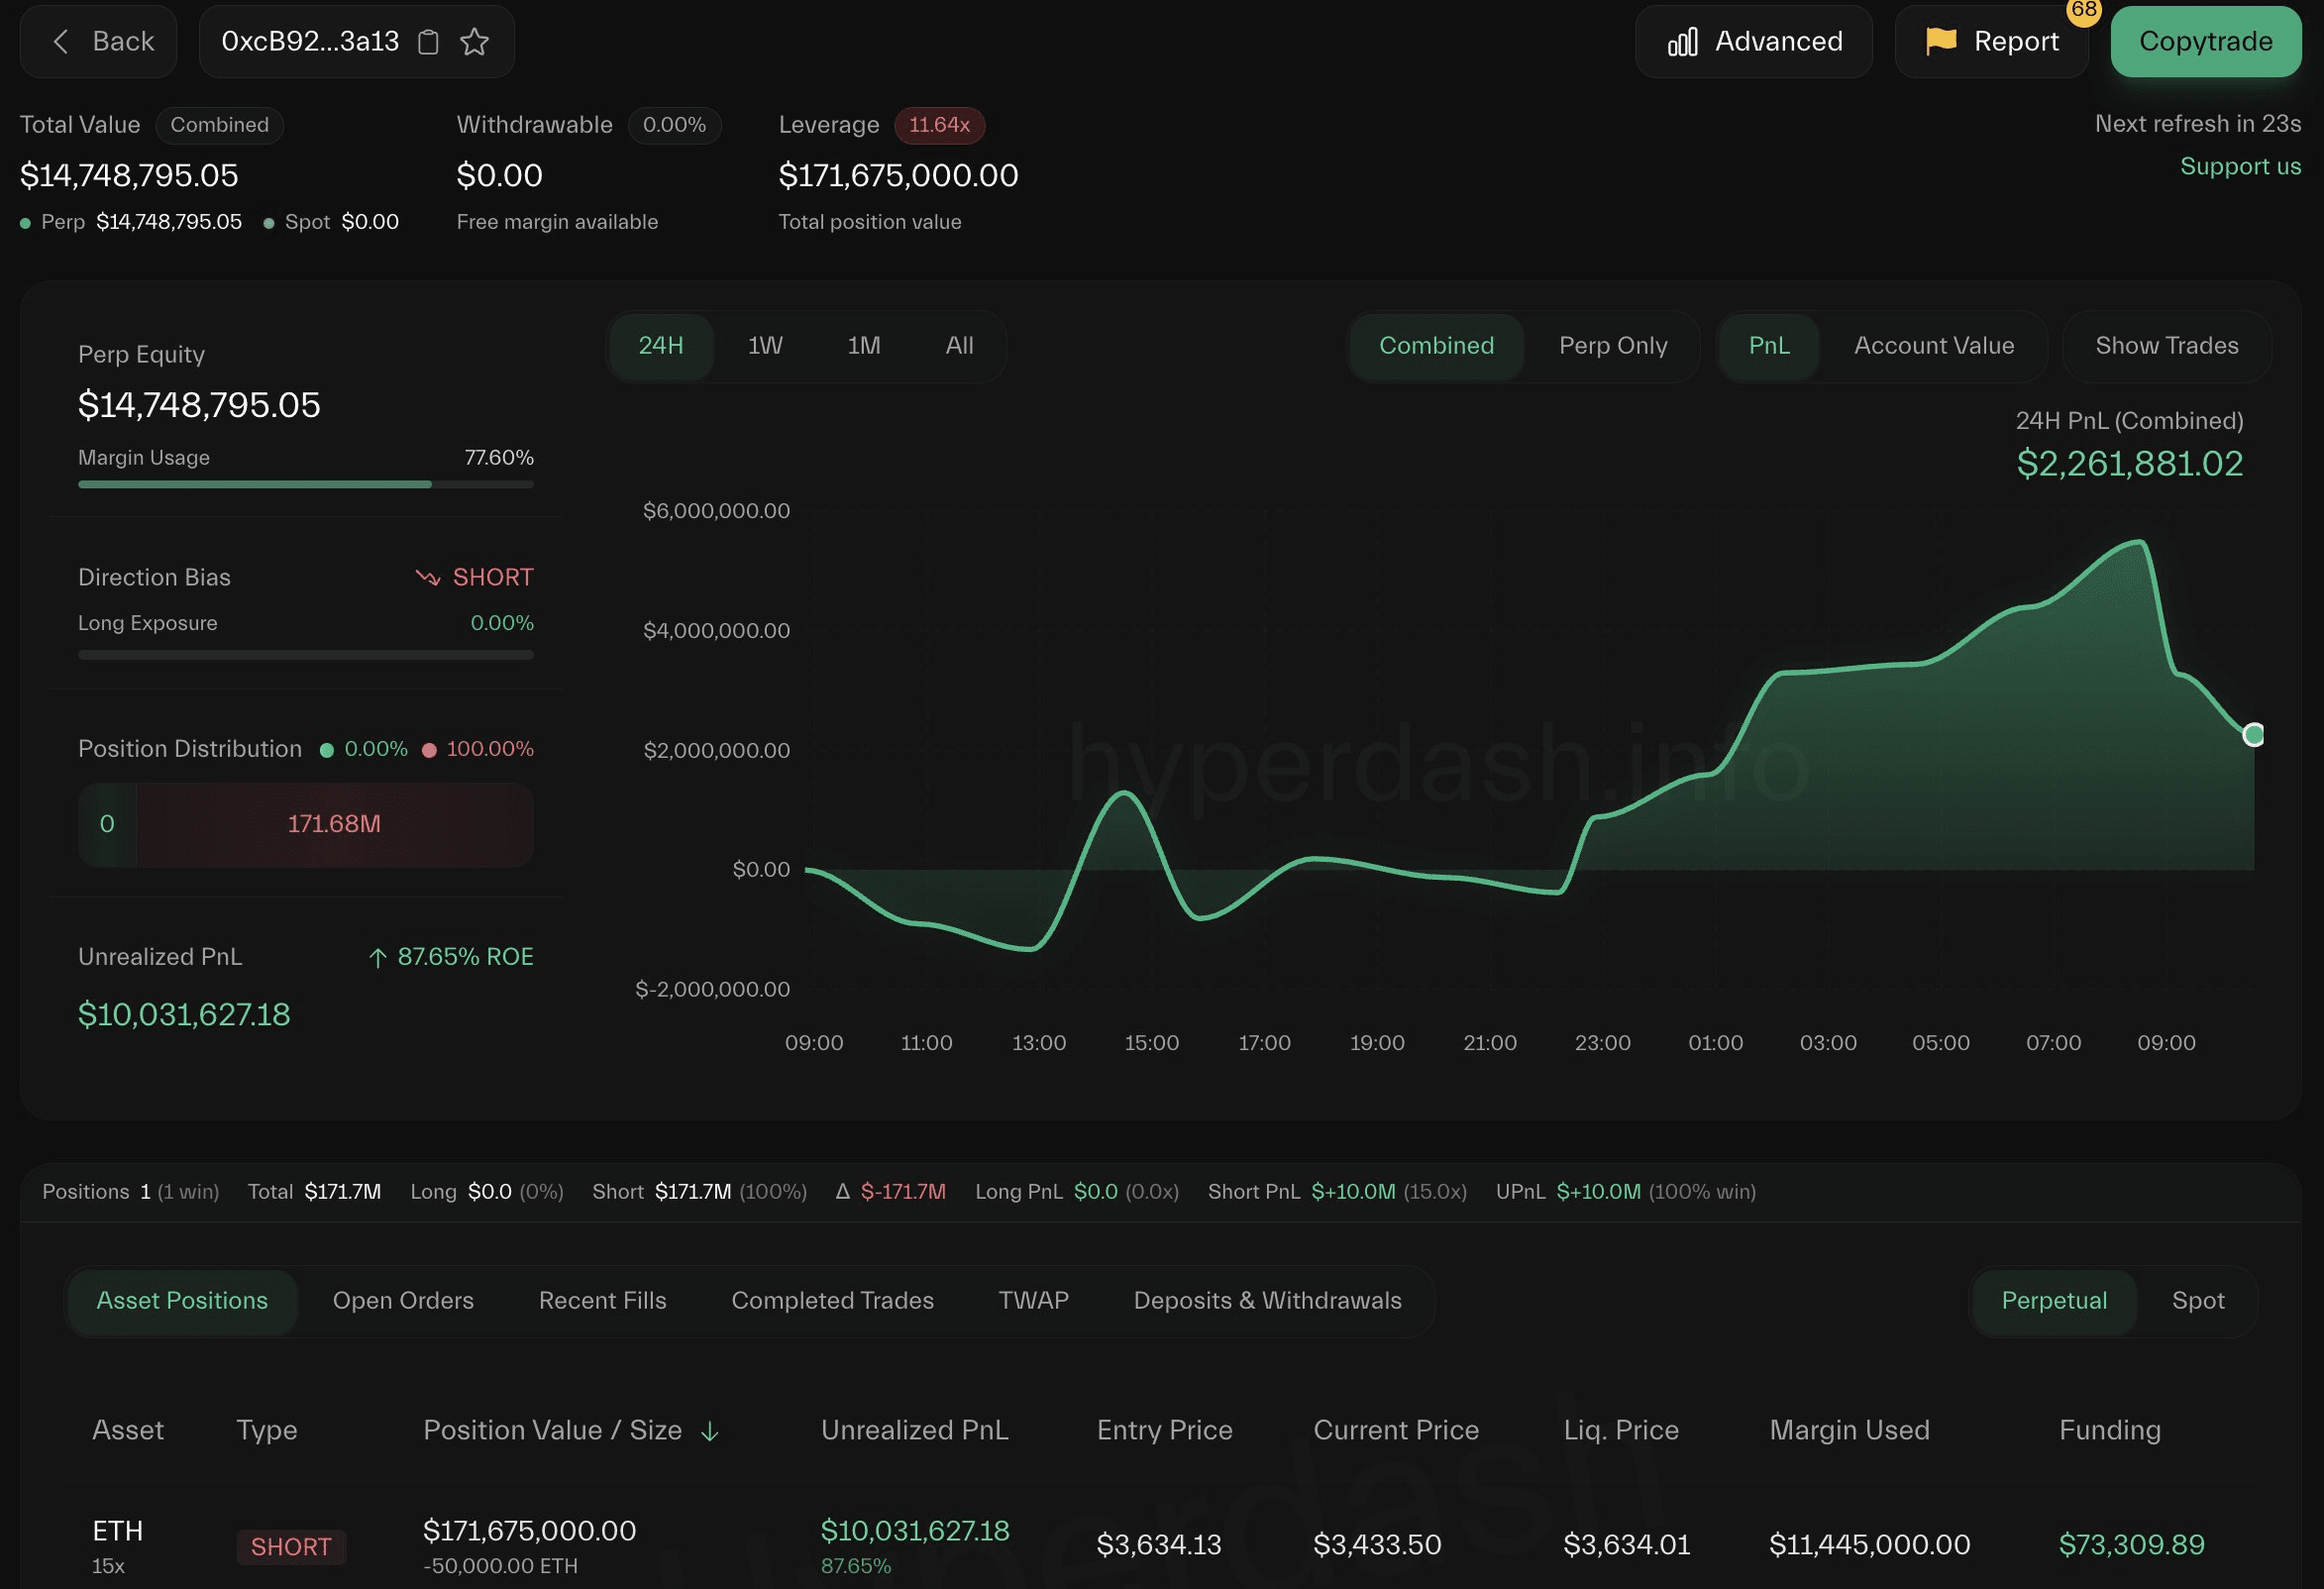
Task: Switch chart to Perp Only mode
Action: 1613,346
